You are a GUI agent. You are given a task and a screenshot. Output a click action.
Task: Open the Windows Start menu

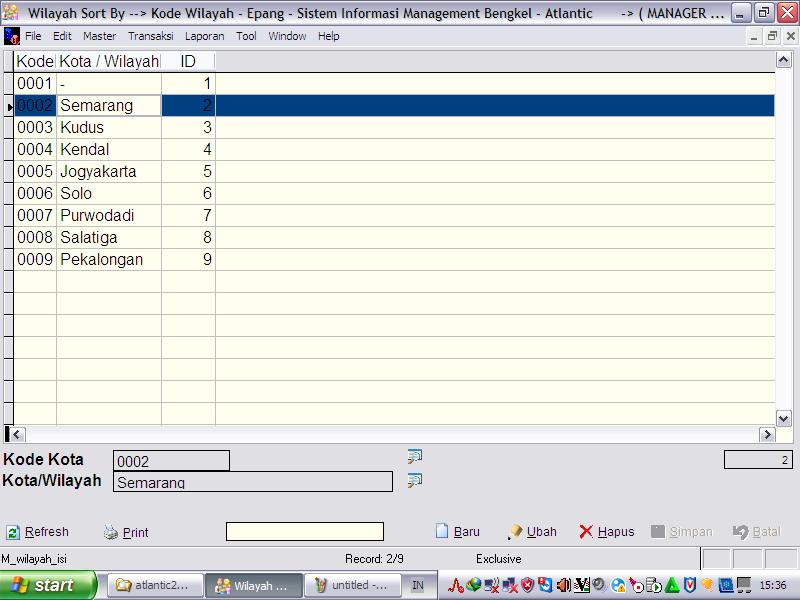48,585
